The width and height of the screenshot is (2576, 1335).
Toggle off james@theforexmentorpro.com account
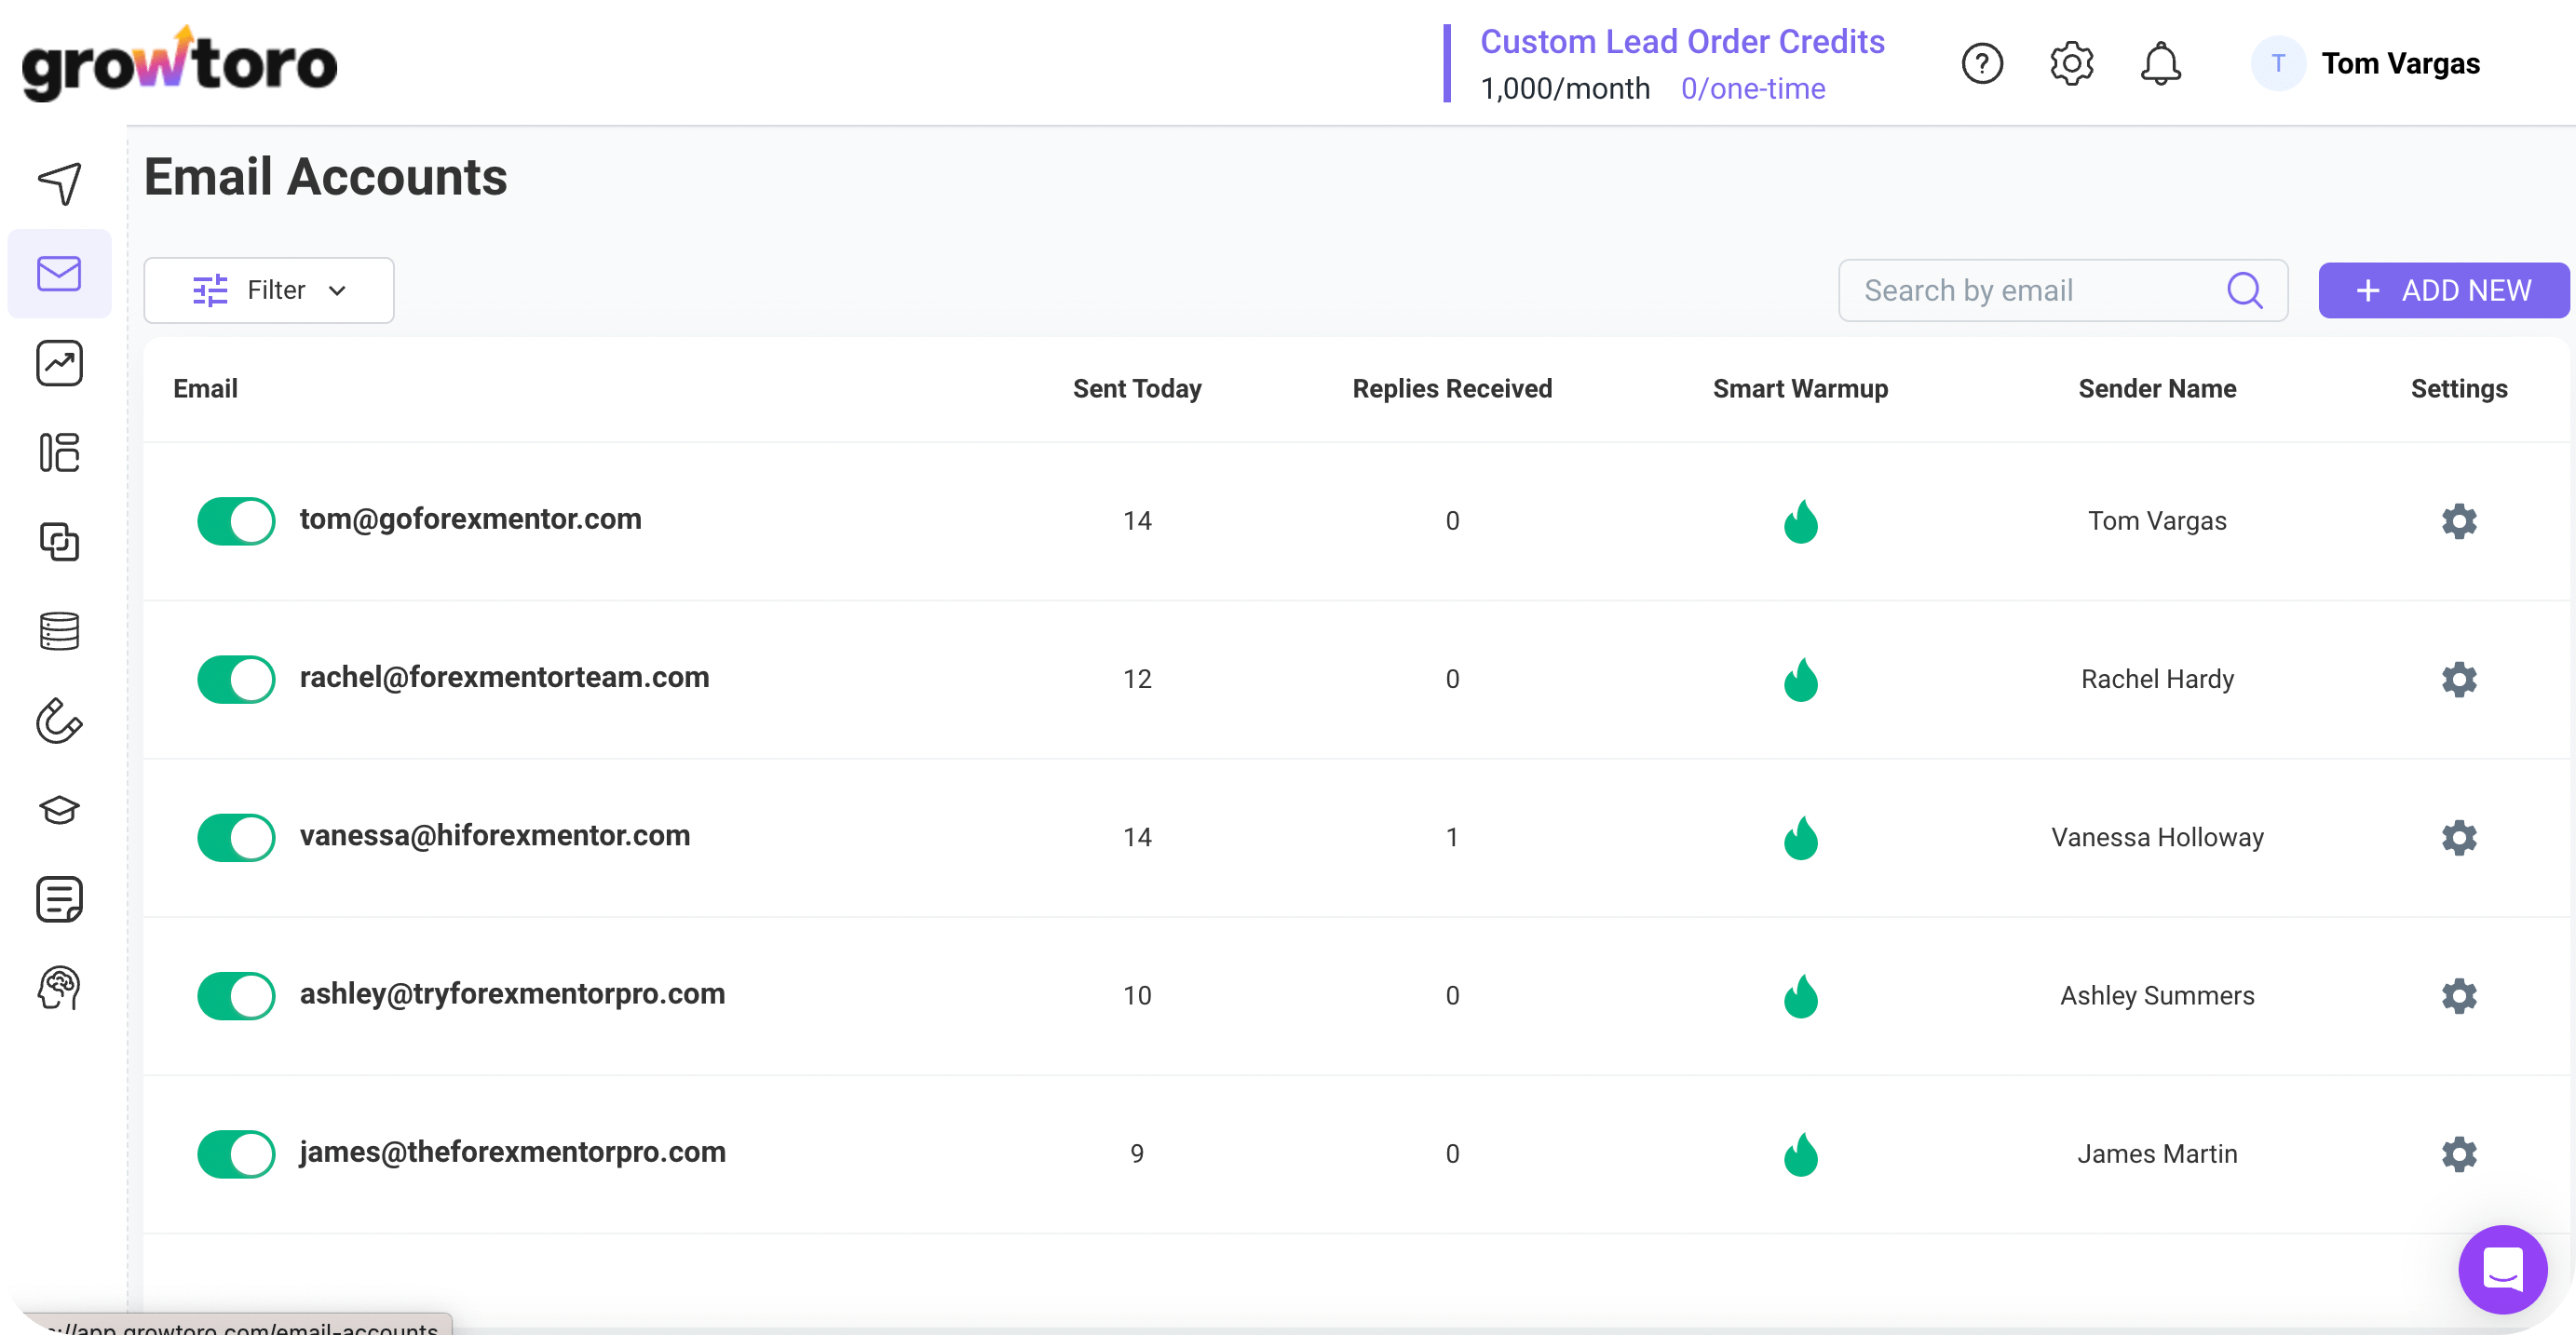[x=236, y=1153]
